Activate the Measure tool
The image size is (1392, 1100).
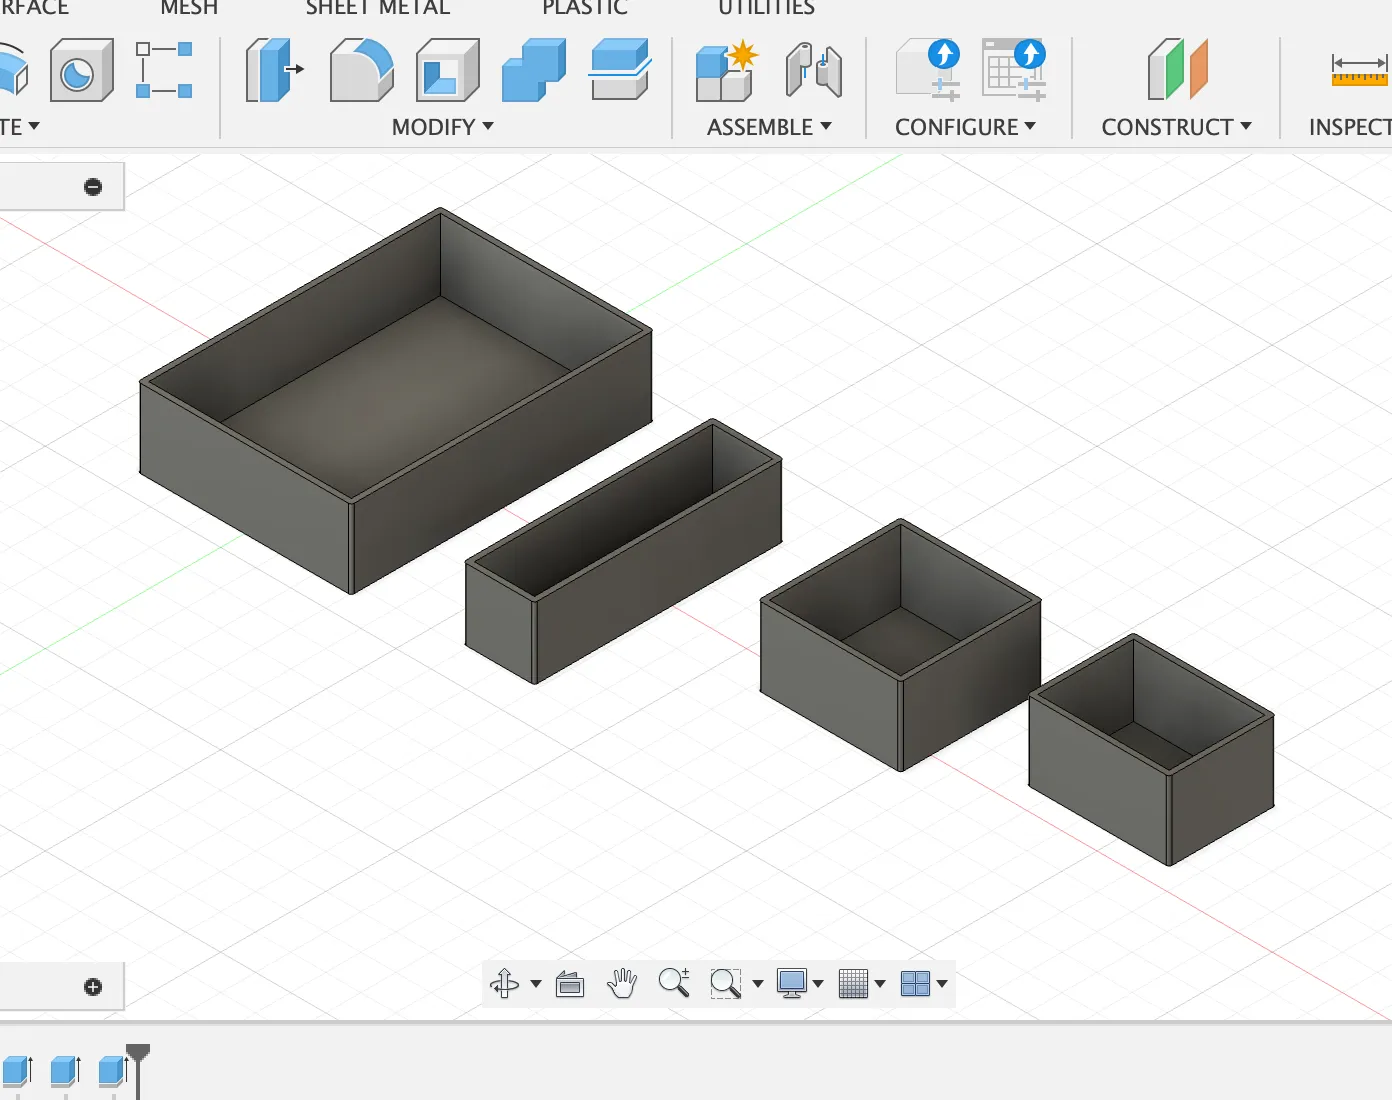1360,70
